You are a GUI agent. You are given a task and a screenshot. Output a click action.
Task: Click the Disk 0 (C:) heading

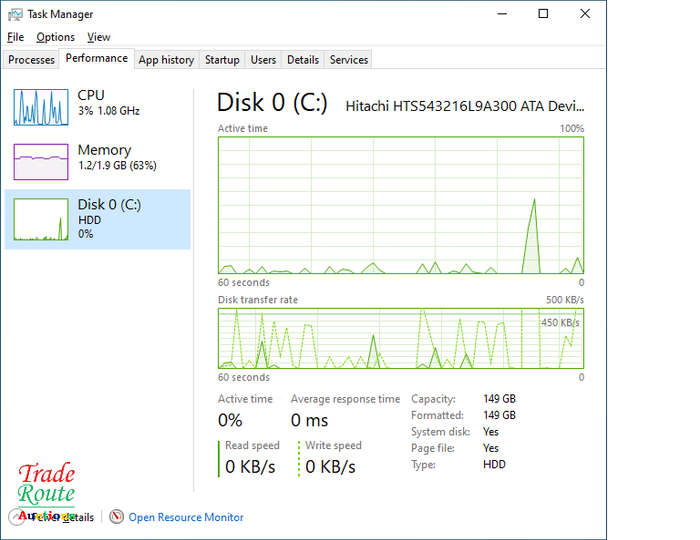click(x=272, y=103)
